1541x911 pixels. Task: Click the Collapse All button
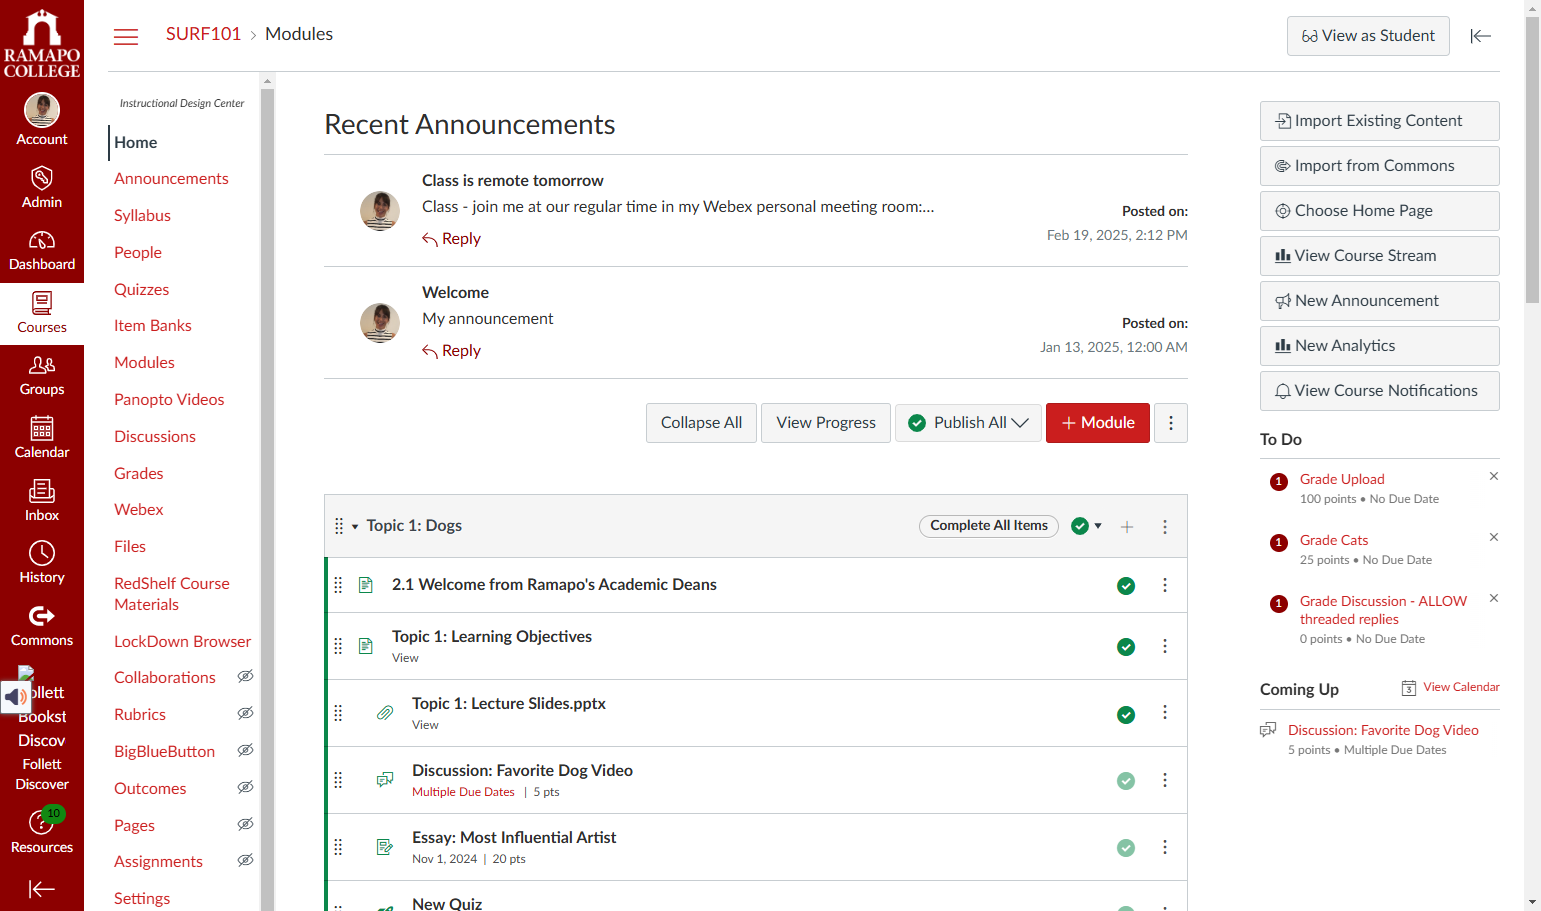click(701, 423)
